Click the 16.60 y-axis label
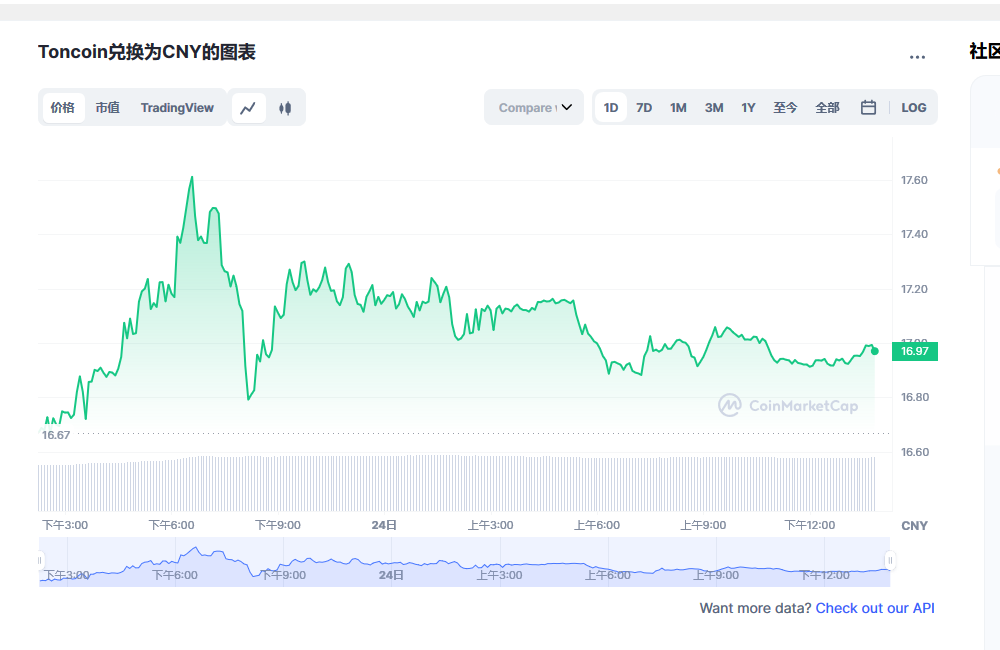The height and width of the screenshot is (650, 1000). [914, 452]
